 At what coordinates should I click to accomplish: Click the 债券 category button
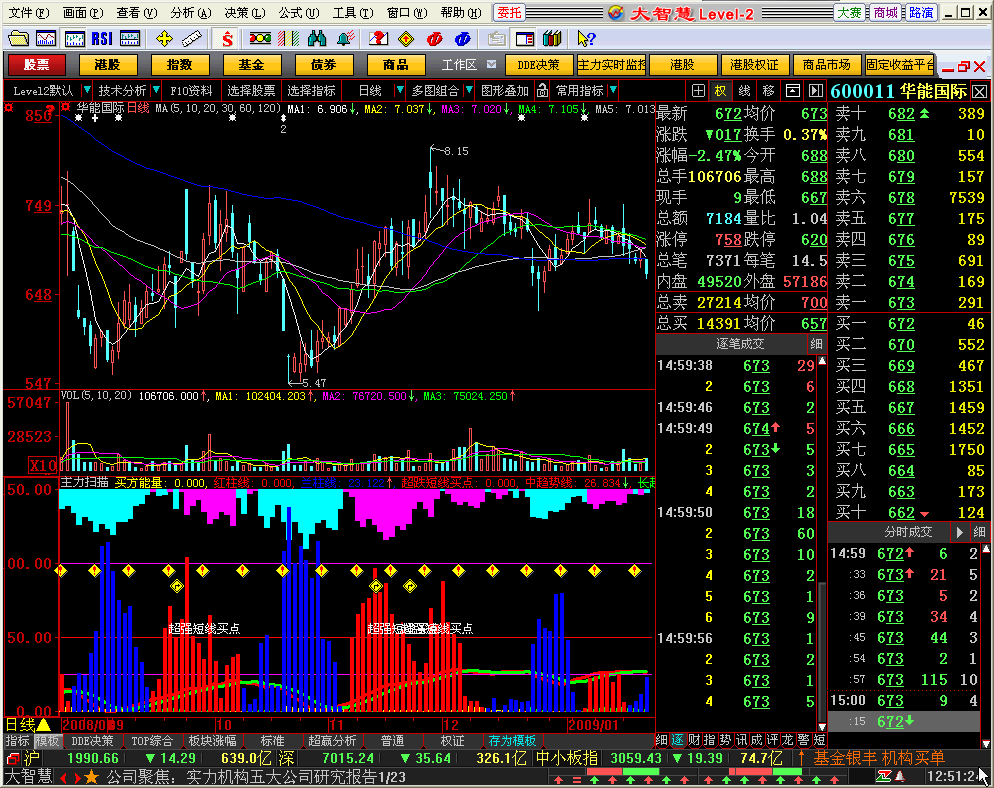click(x=323, y=65)
